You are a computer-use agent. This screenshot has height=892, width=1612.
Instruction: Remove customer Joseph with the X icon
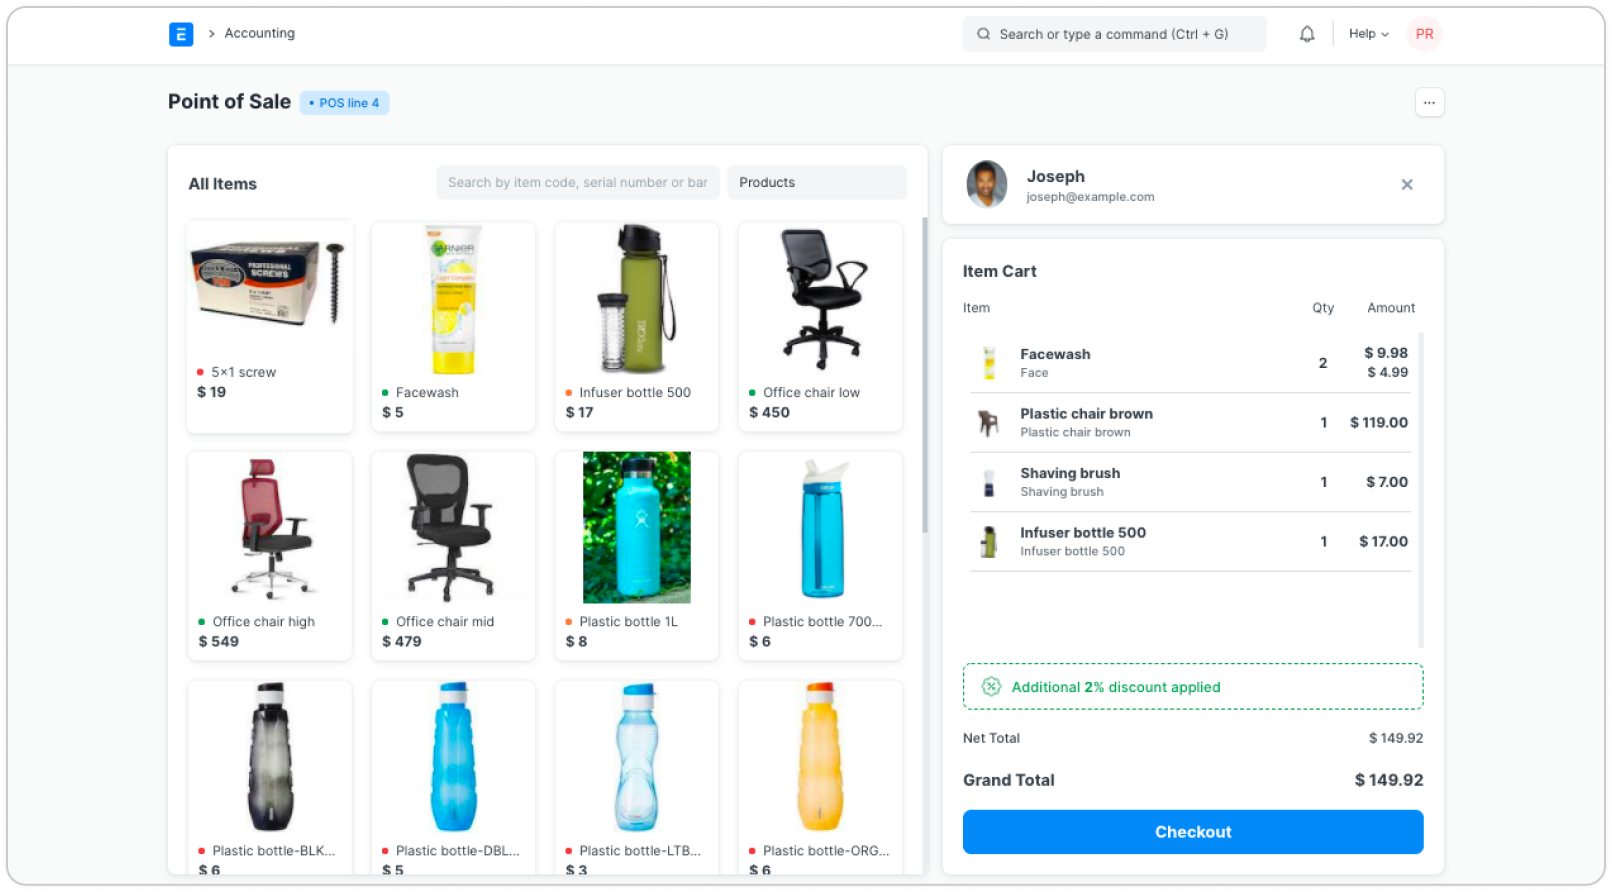click(x=1407, y=184)
